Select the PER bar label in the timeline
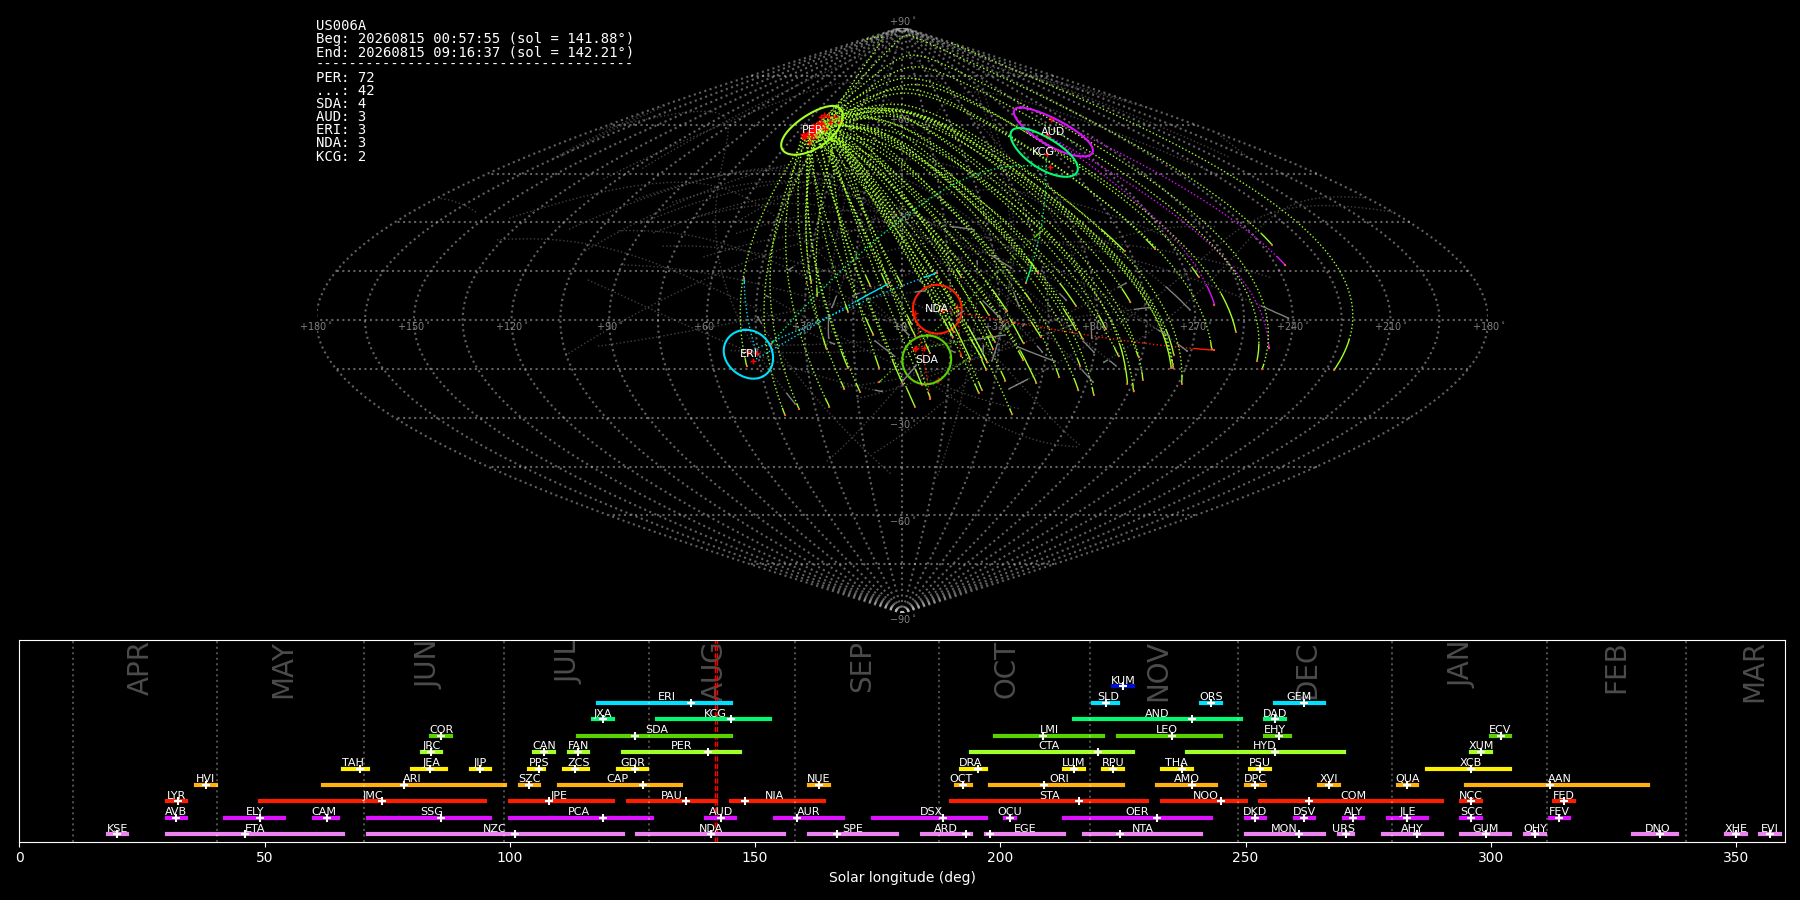Screen dimensions: 1800x900 [681, 746]
